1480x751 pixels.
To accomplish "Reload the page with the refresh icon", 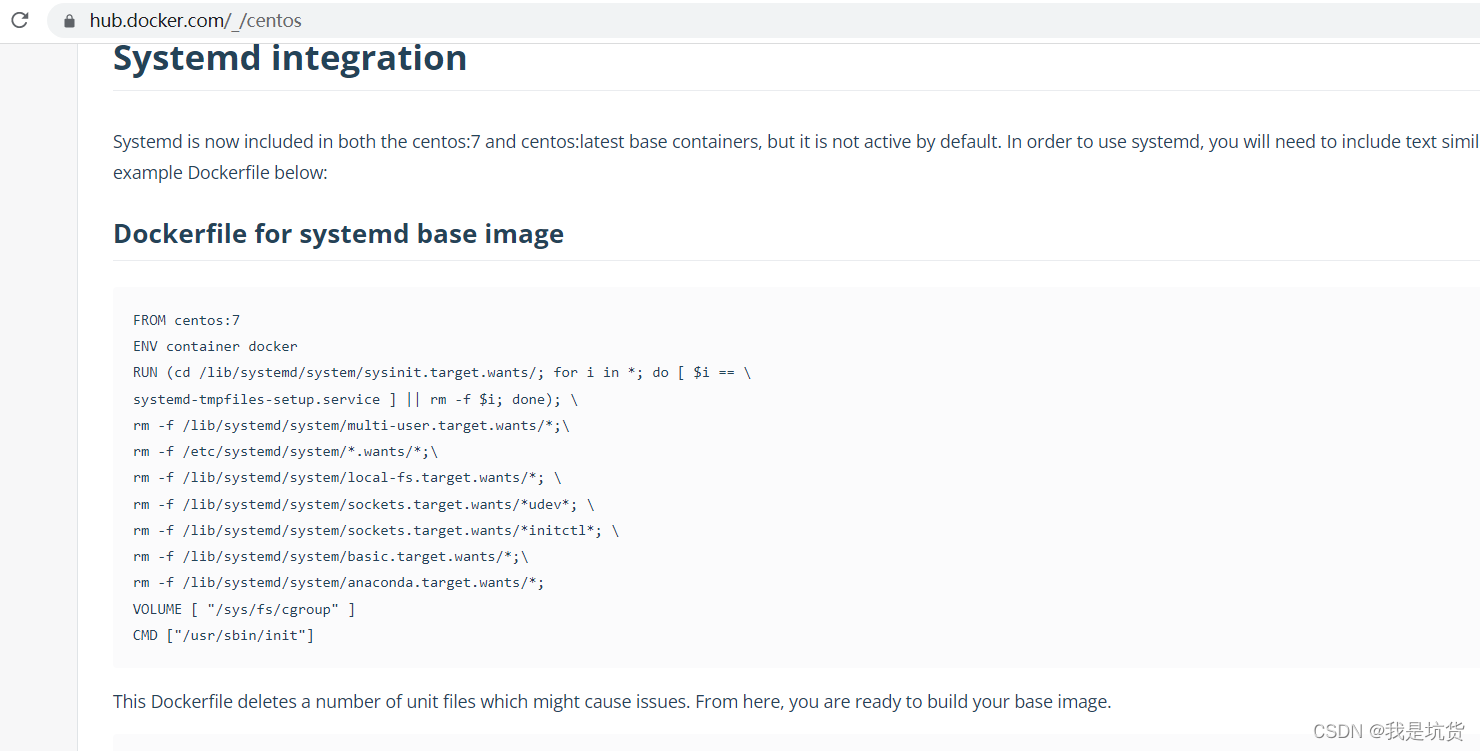I will pos(19,20).
